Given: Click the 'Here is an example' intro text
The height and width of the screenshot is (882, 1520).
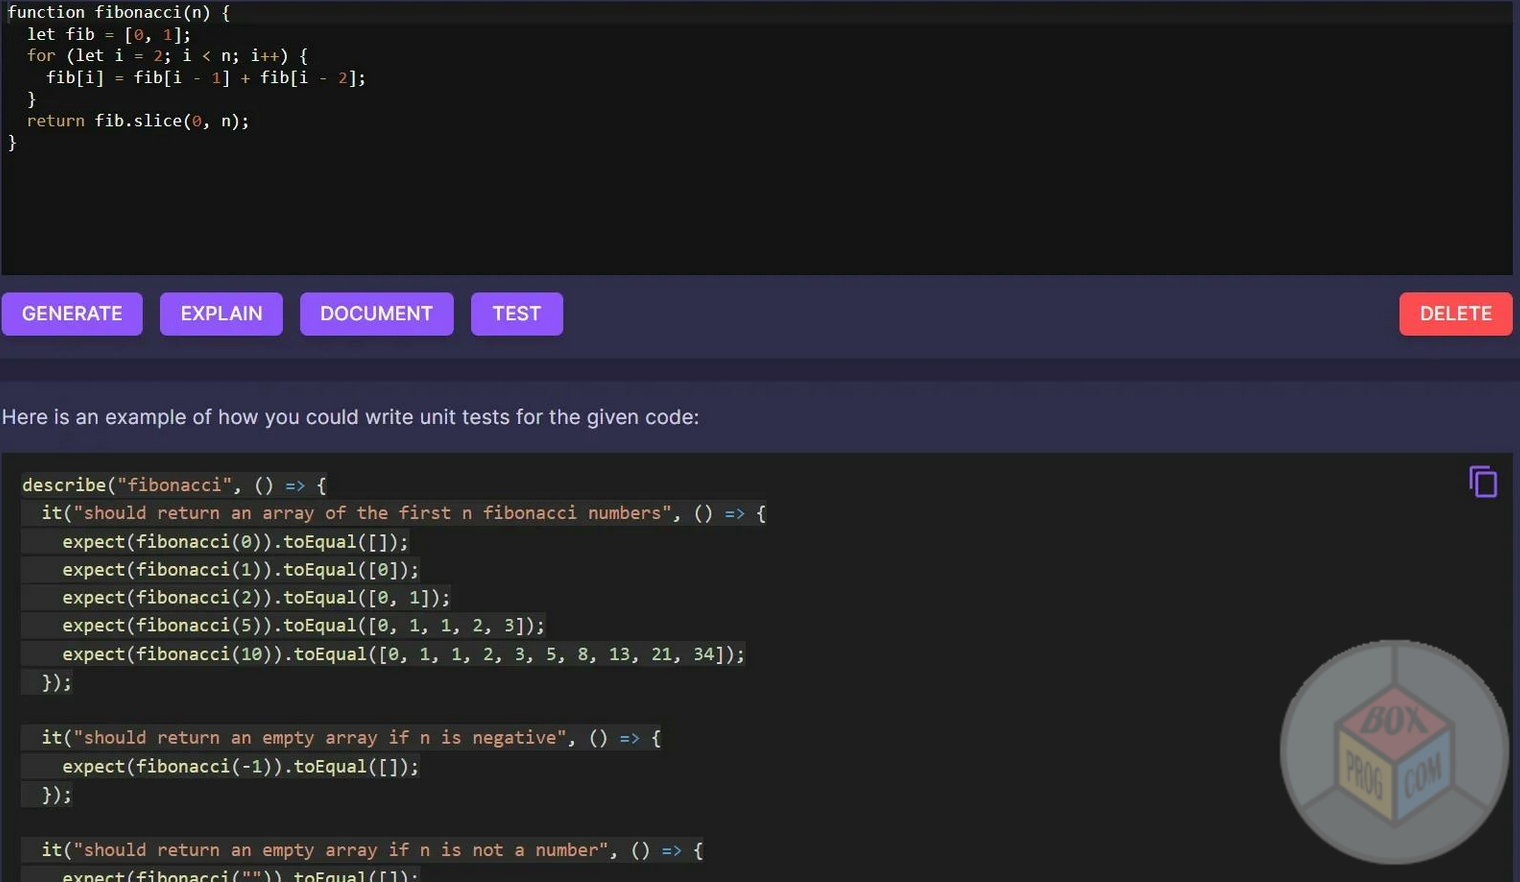Looking at the screenshot, I should pyautogui.click(x=350, y=417).
